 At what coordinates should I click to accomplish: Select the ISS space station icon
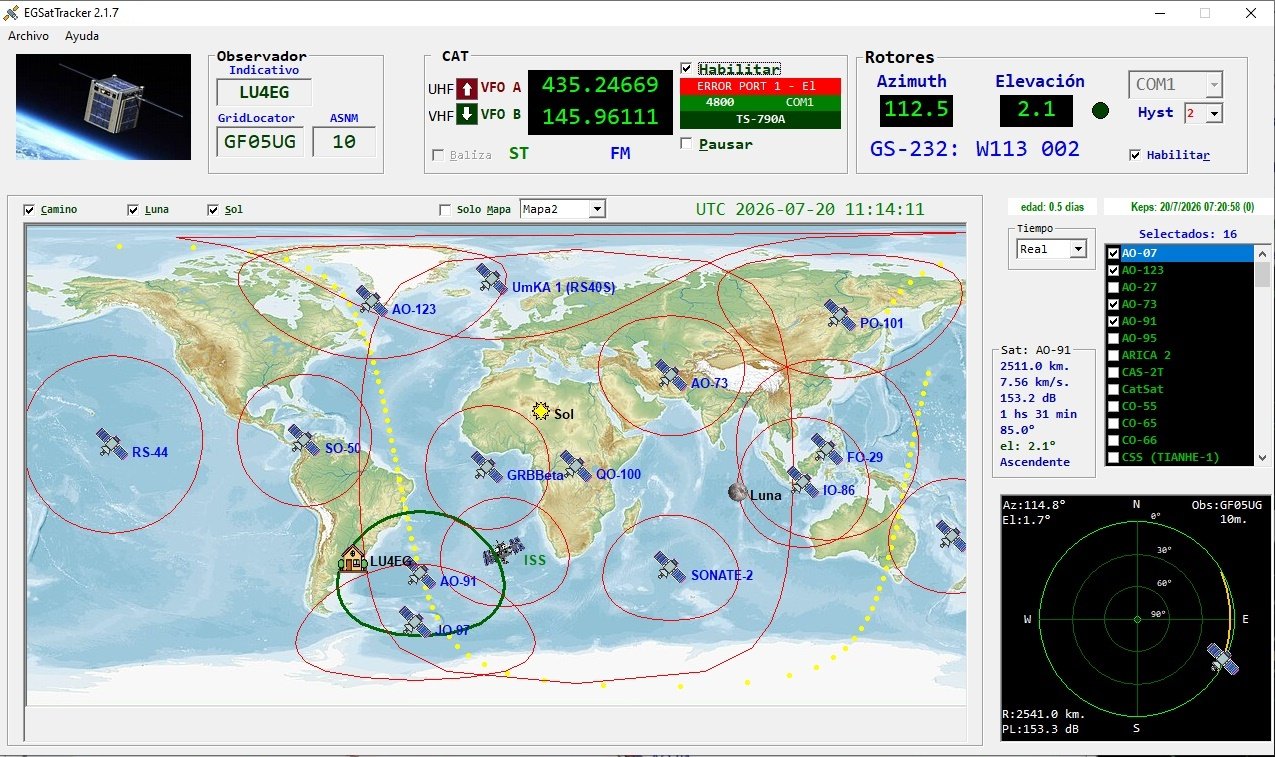pyautogui.click(x=503, y=551)
